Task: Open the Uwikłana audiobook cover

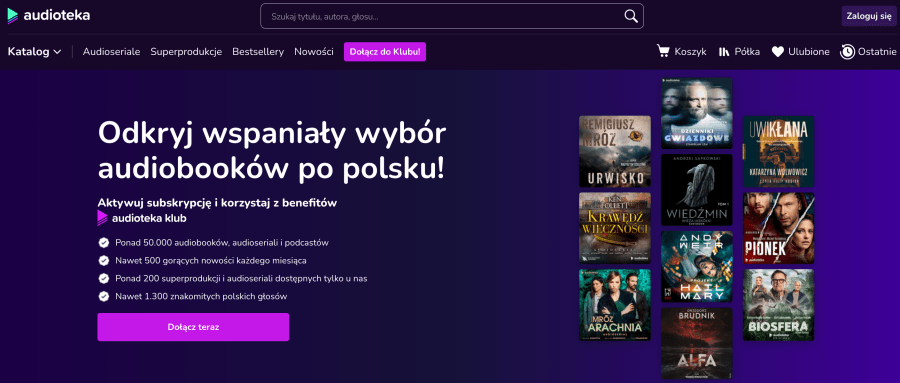Action: click(778, 152)
